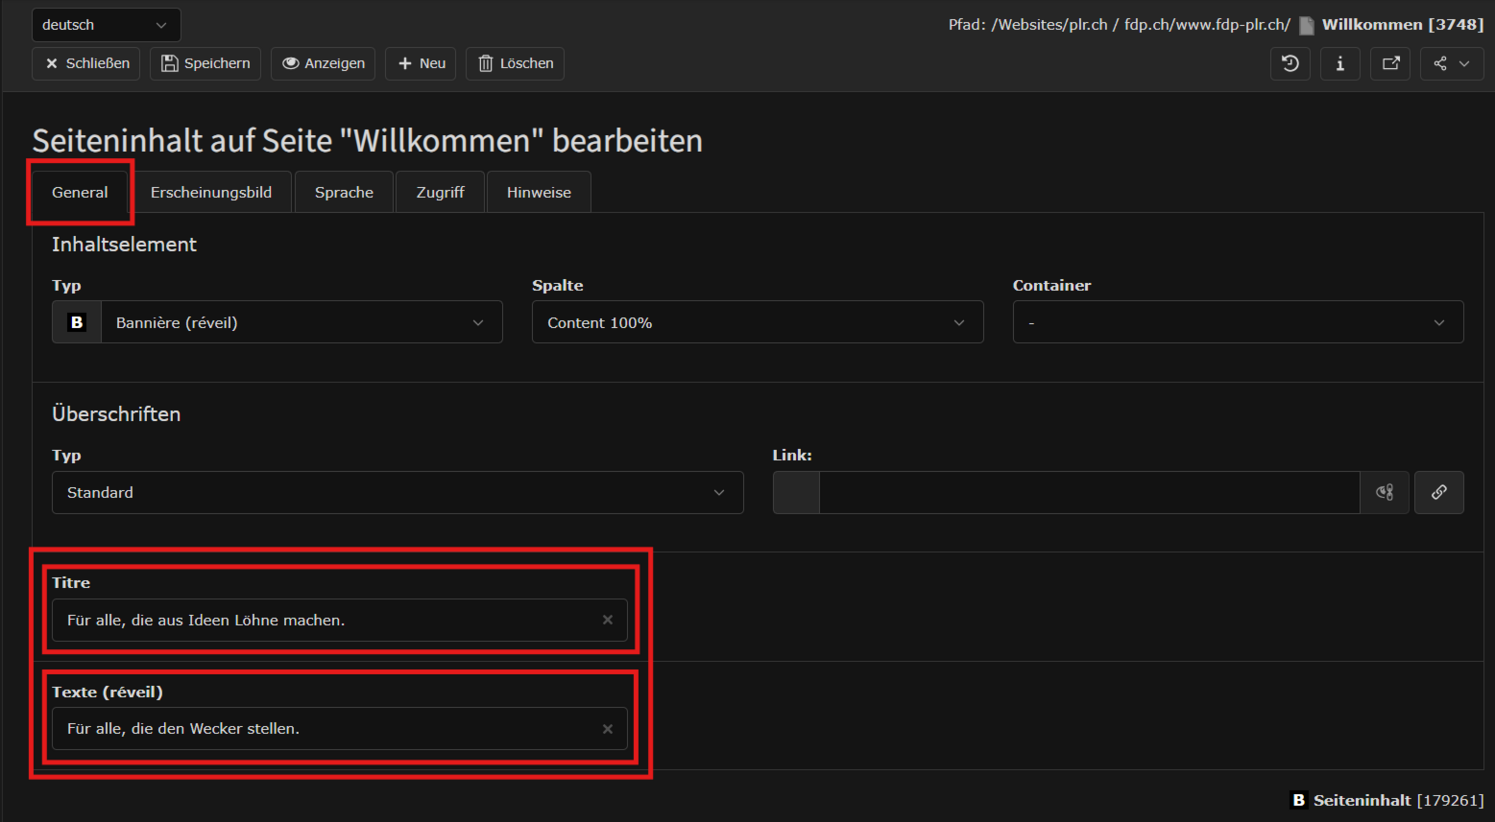Screen dimensions: 1495x822
Task: Click the page icon next to Willkommen path
Action: pyautogui.click(x=1306, y=25)
